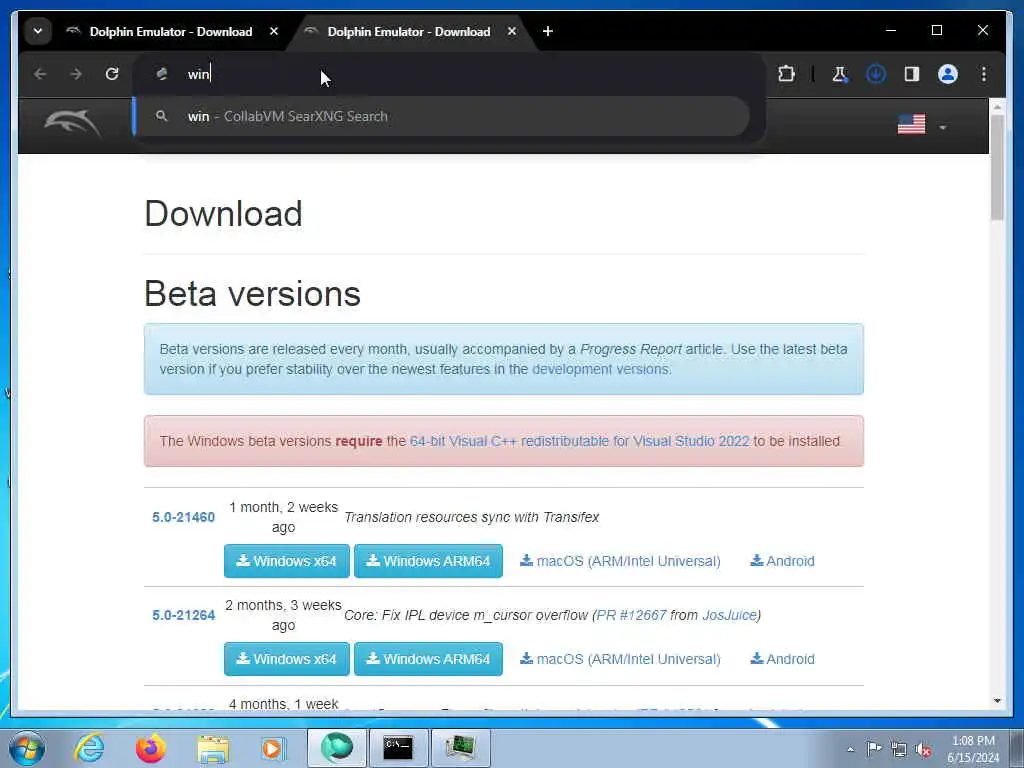Open the downloads icon in toolbar

click(x=876, y=74)
